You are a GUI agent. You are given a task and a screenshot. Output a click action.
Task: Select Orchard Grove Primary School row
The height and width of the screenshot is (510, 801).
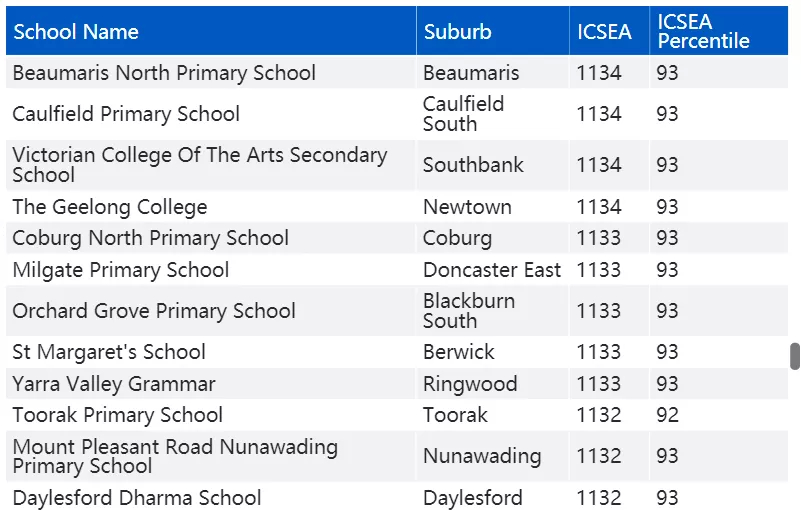(397, 311)
